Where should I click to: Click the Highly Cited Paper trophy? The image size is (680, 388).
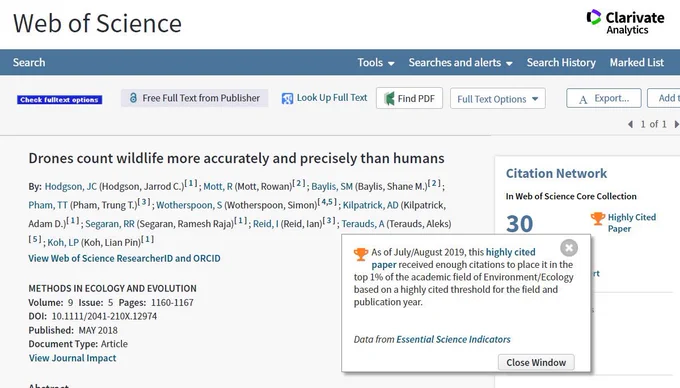[x=598, y=218]
